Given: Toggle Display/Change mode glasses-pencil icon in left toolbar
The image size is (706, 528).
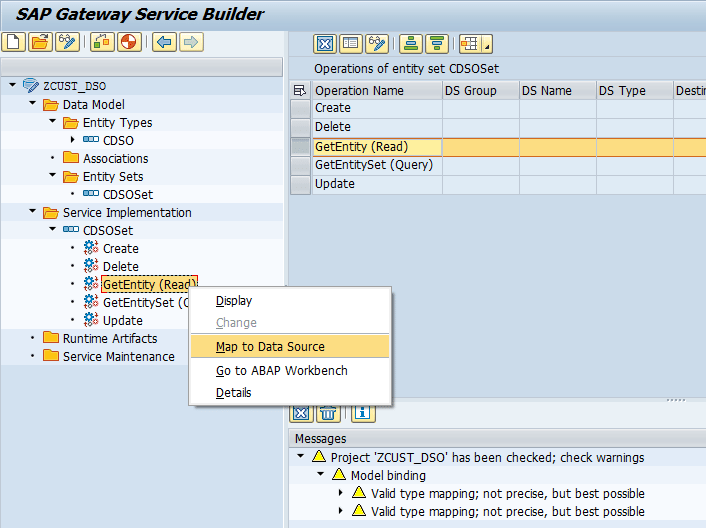Looking at the screenshot, I should [x=67, y=42].
